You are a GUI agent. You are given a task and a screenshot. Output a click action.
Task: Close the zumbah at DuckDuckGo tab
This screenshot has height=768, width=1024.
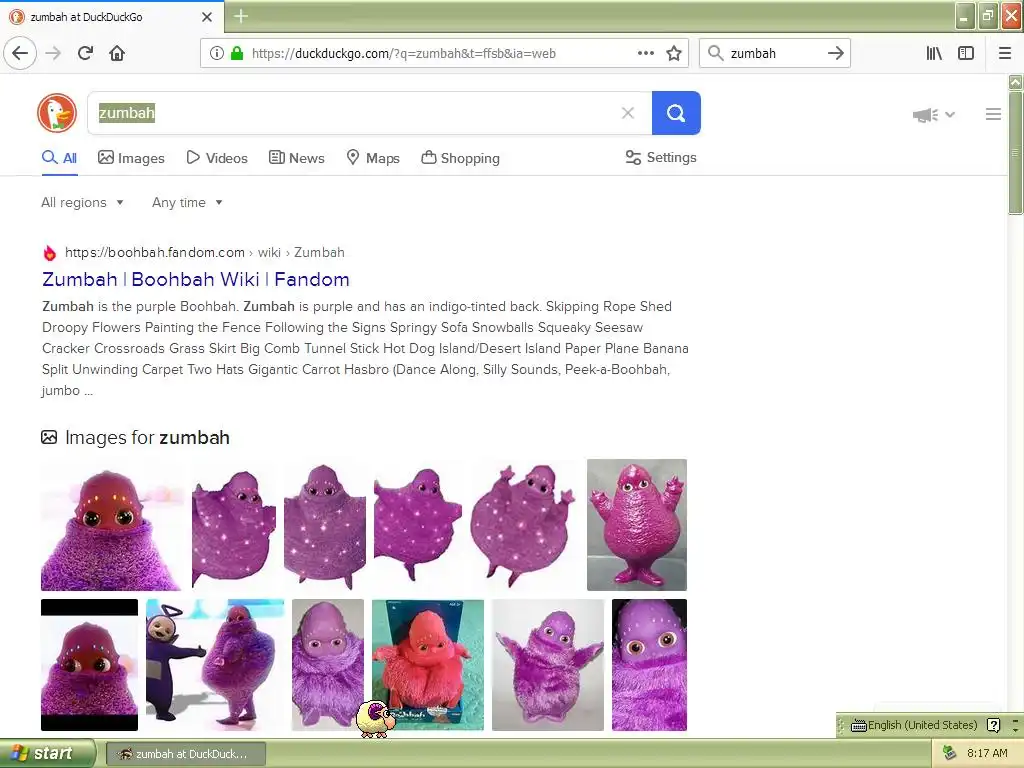[x=207, y=17]
